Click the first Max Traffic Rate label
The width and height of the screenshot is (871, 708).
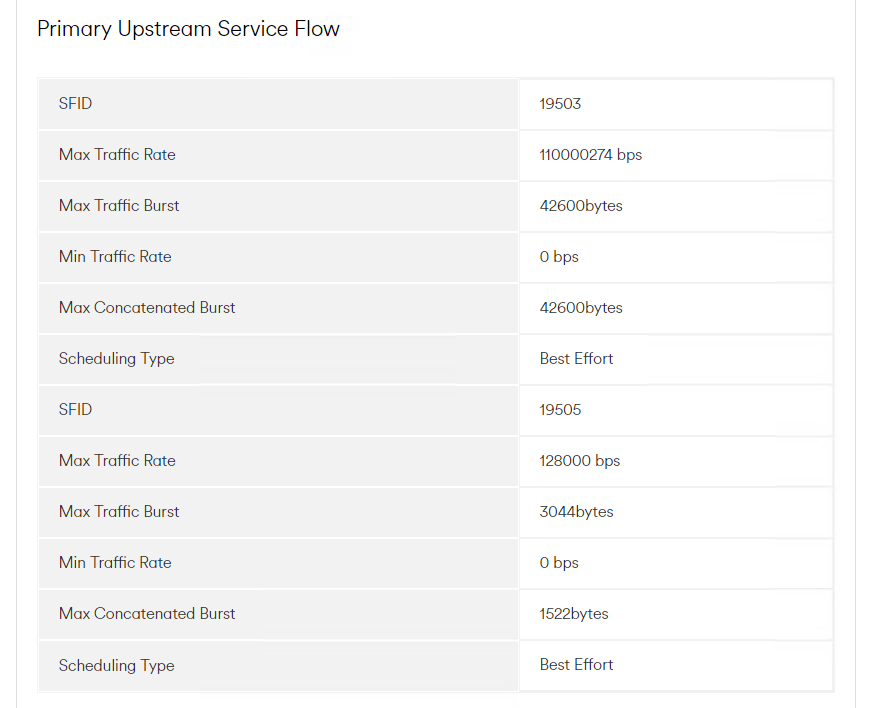(117, 155)
